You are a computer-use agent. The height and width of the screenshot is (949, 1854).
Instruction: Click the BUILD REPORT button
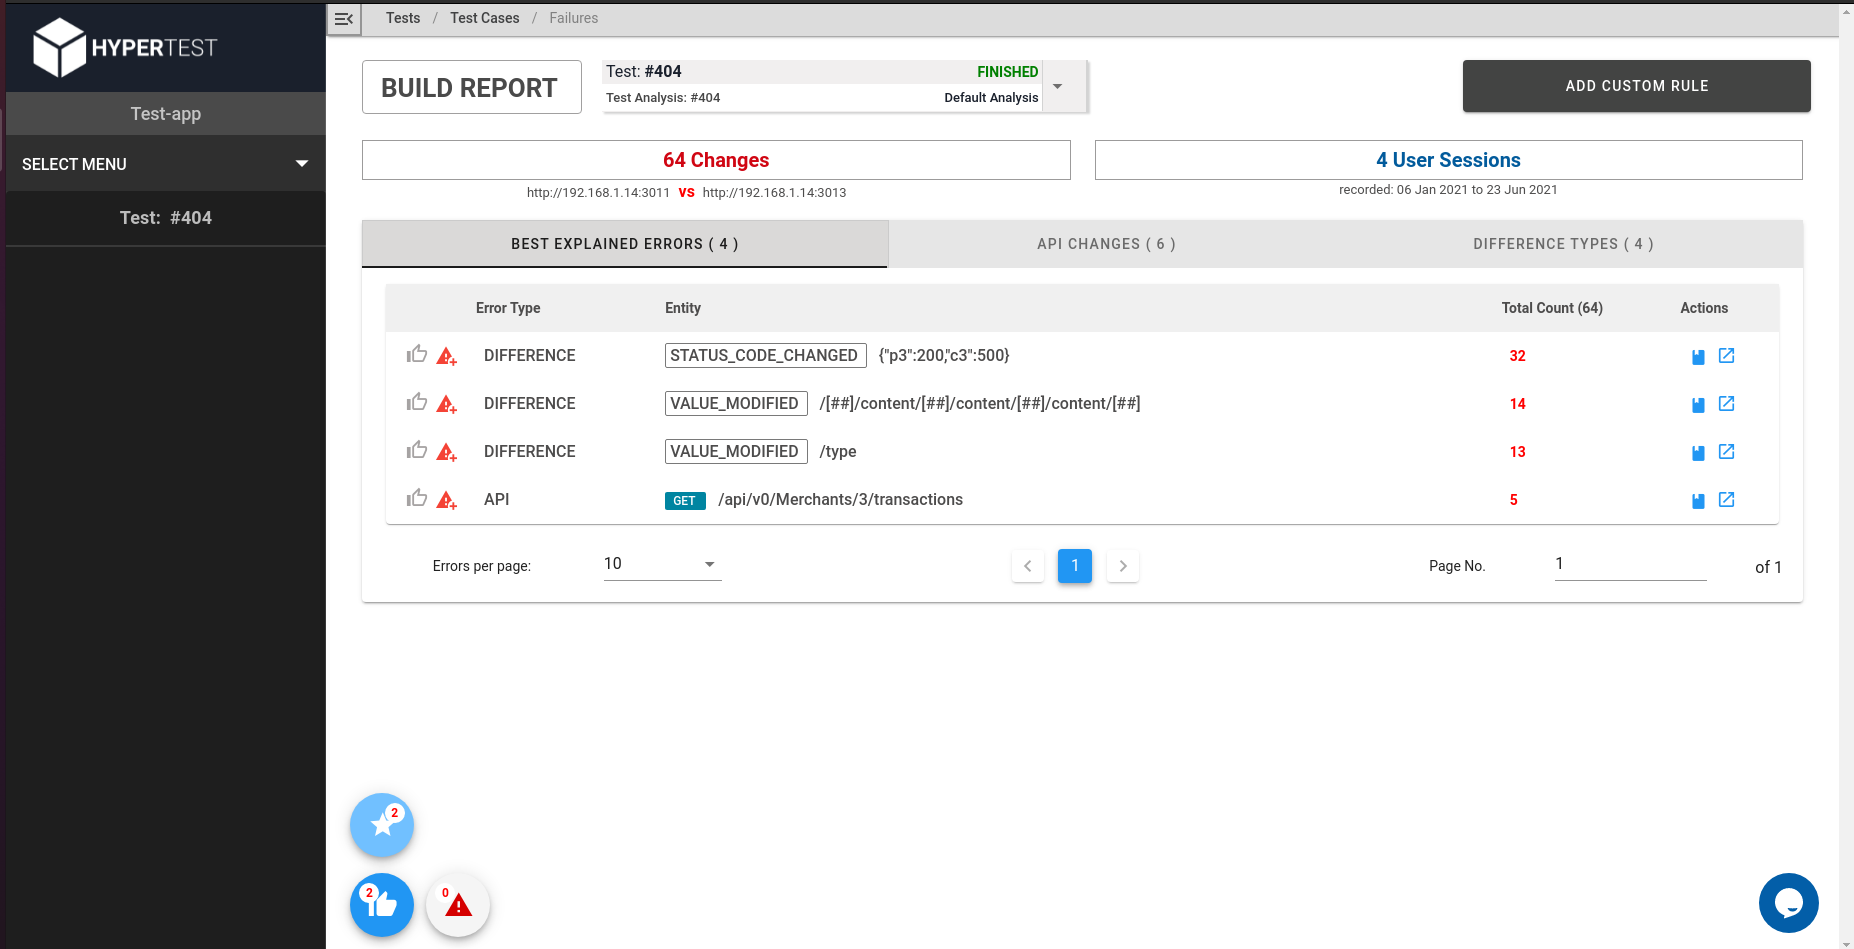pyautogui.click(x=472, y=87)
